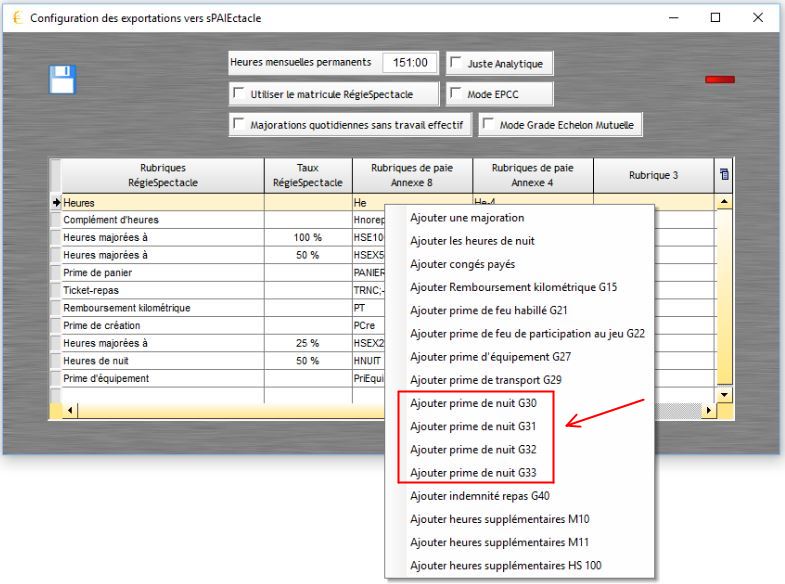Click the Ticket-repas row
This screenshot has height=584, width=785.
point(163,290)
